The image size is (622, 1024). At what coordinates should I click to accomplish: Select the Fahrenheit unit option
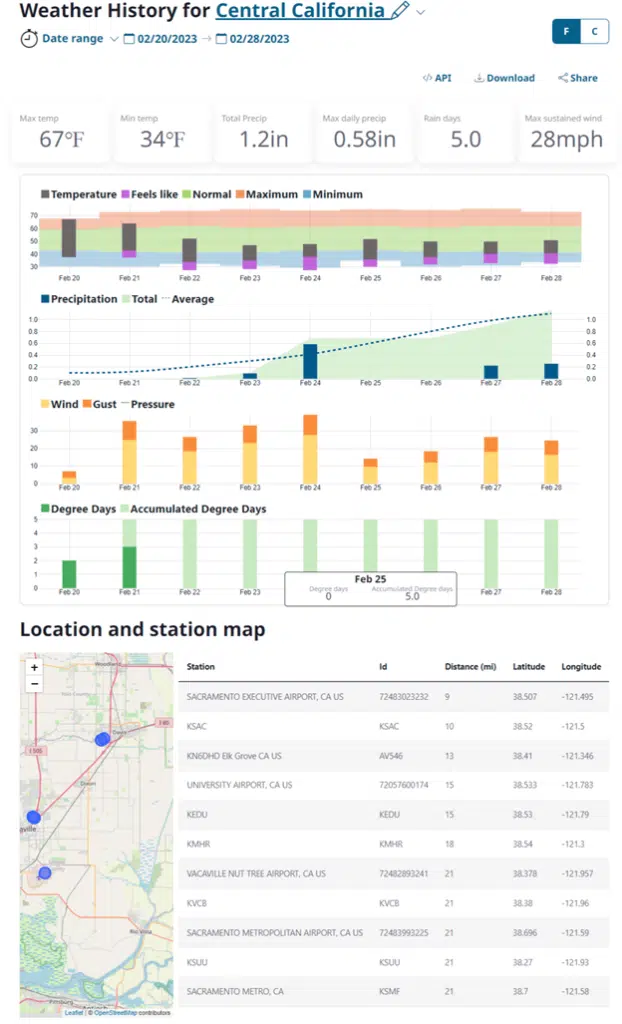click(567, 31)
